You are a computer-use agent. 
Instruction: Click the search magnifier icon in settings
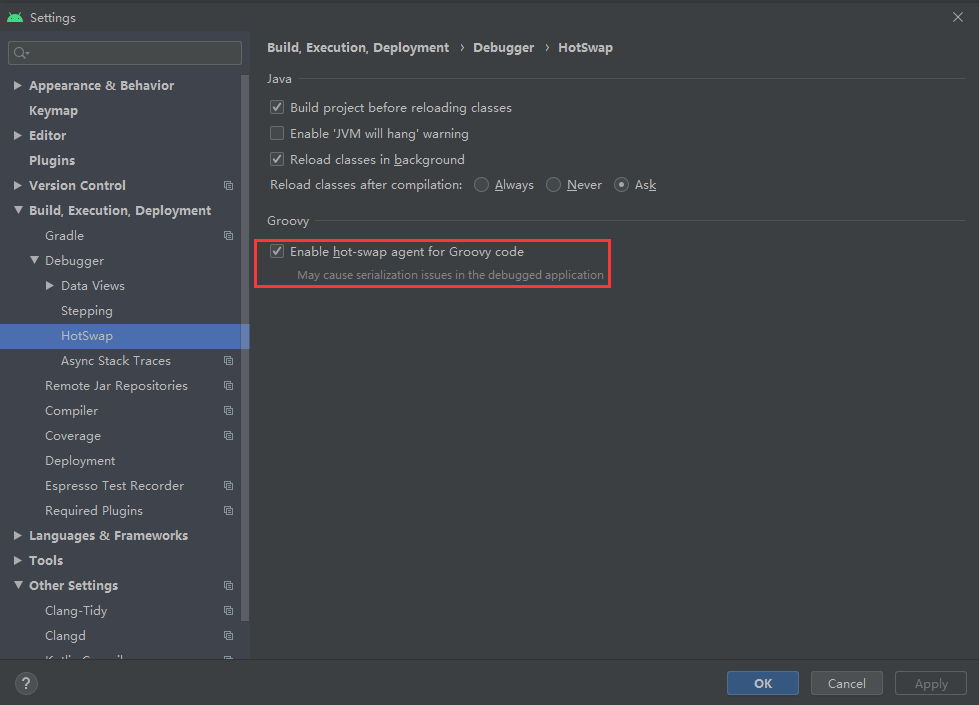tap(21, 53)
